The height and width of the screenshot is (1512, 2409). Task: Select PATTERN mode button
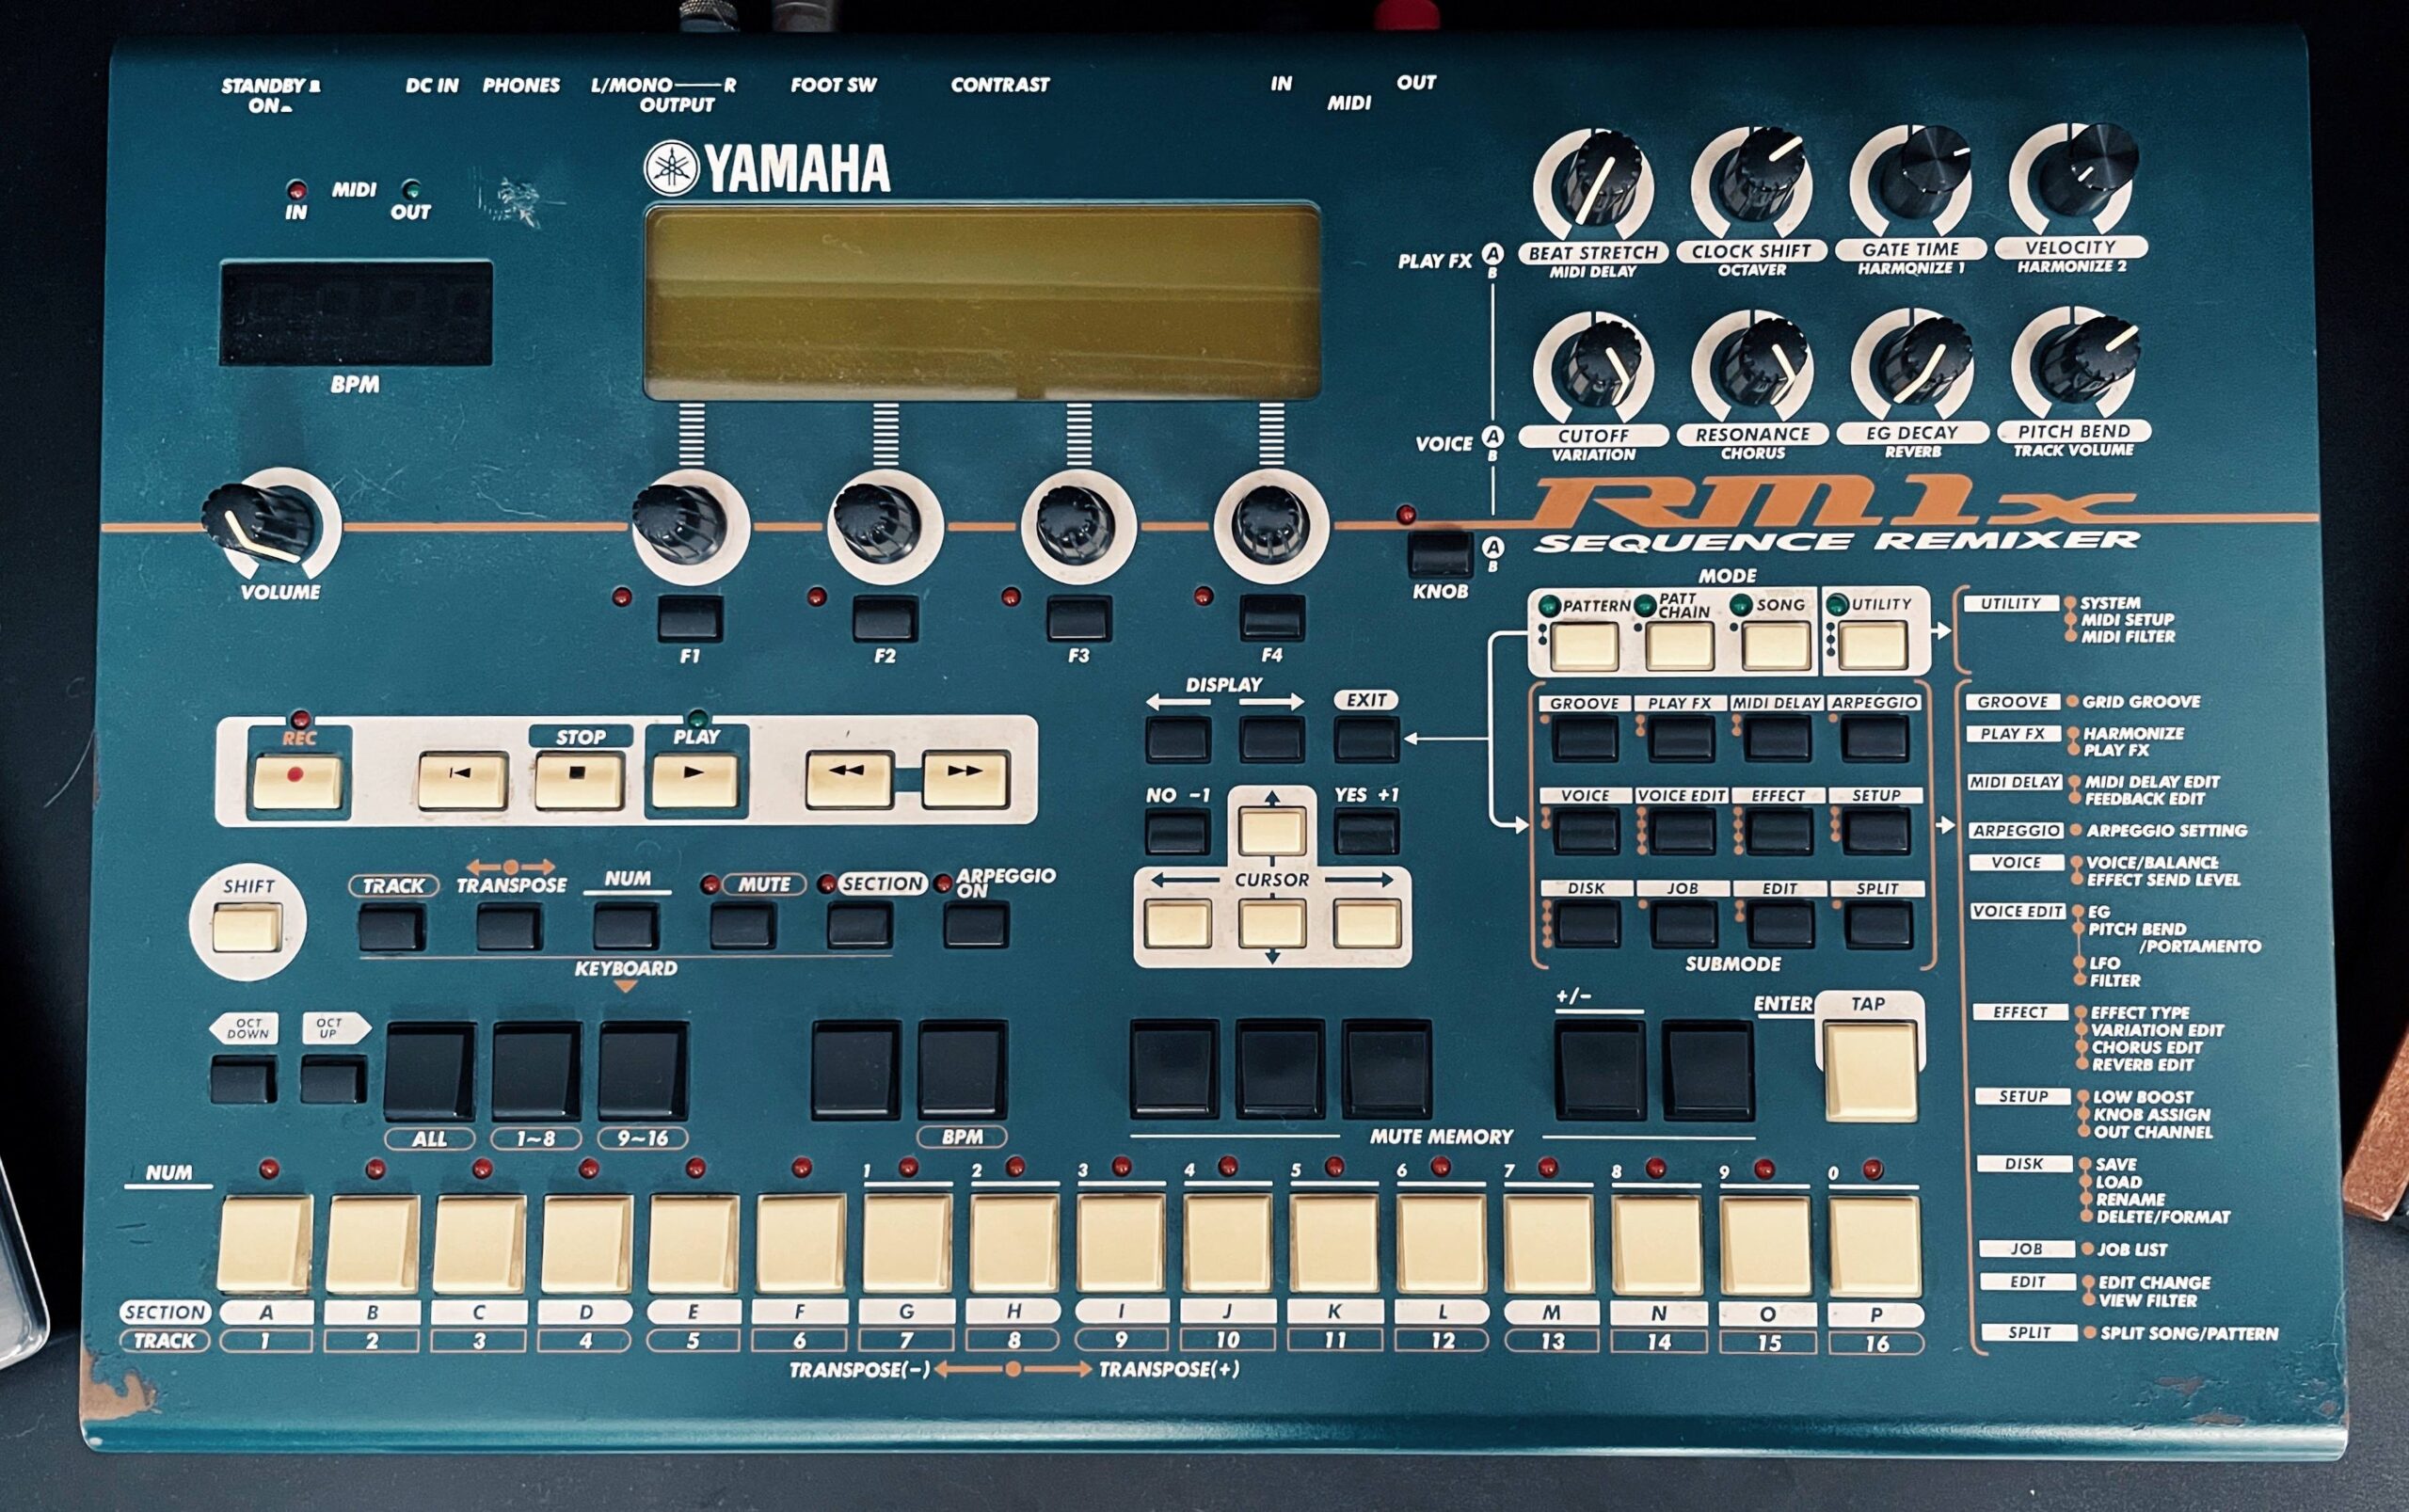(1584, 646)
